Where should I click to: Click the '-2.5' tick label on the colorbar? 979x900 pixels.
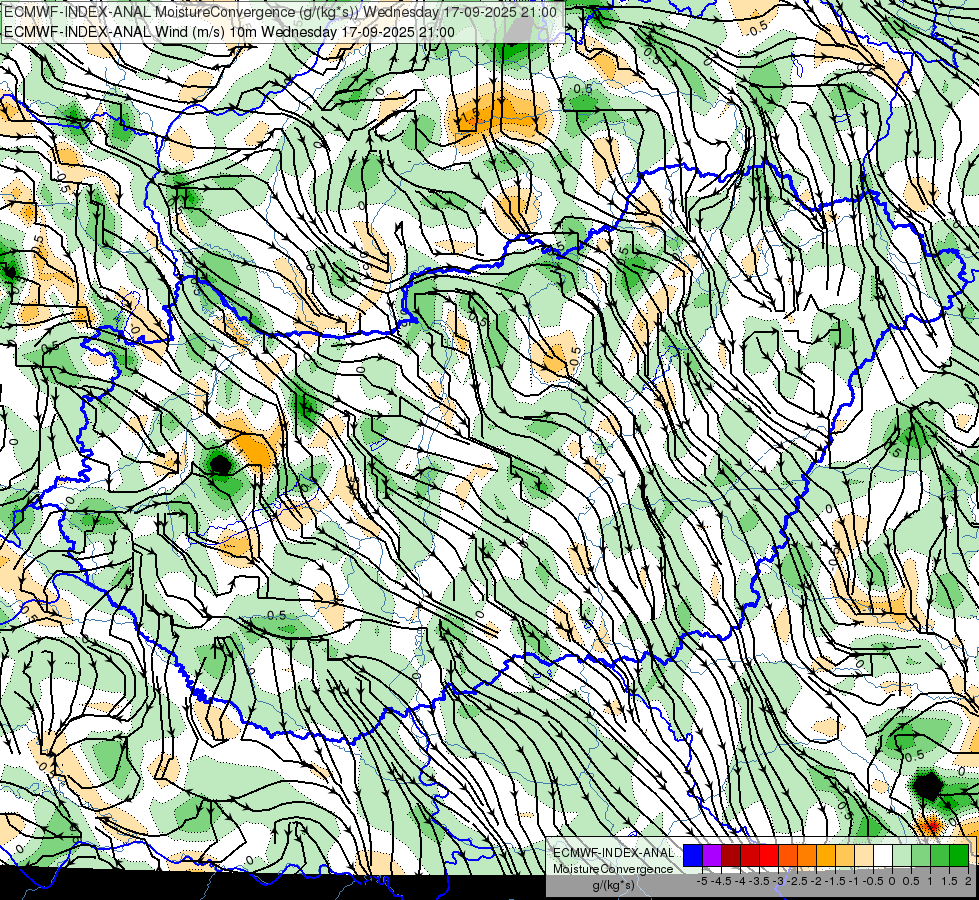point(797,881)
